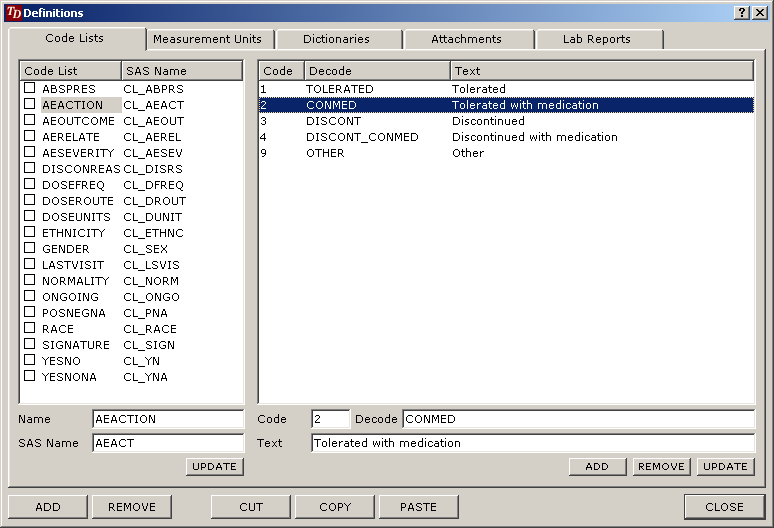Select the TOLERATED row in the table
This screenshot has height=528, width=774.
point(340,89)
